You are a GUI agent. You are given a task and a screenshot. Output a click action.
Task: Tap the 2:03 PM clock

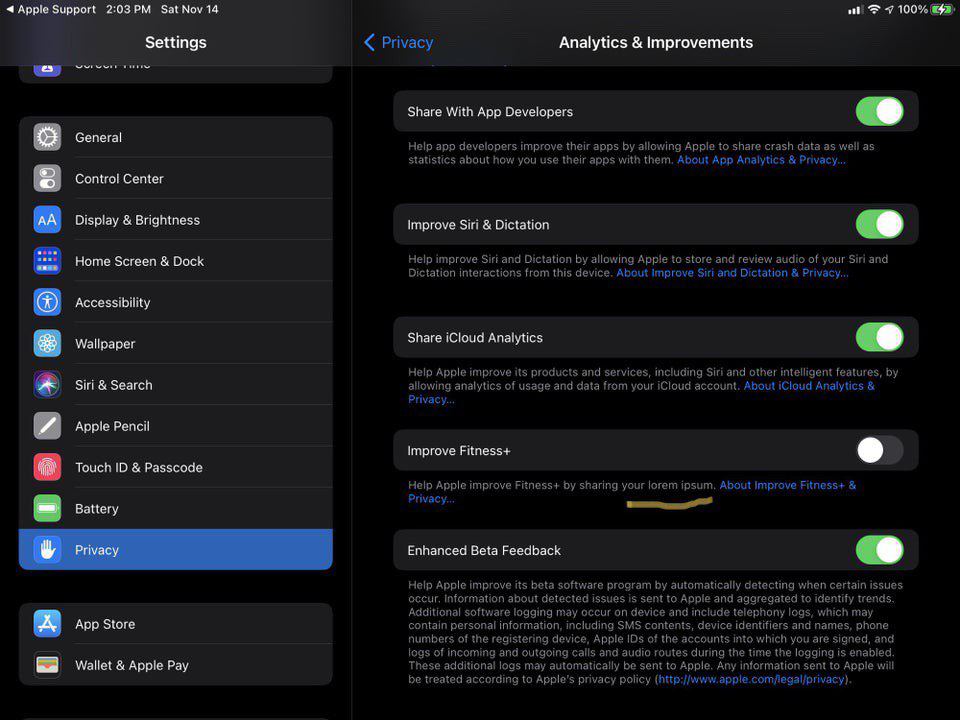click(128, 9)
